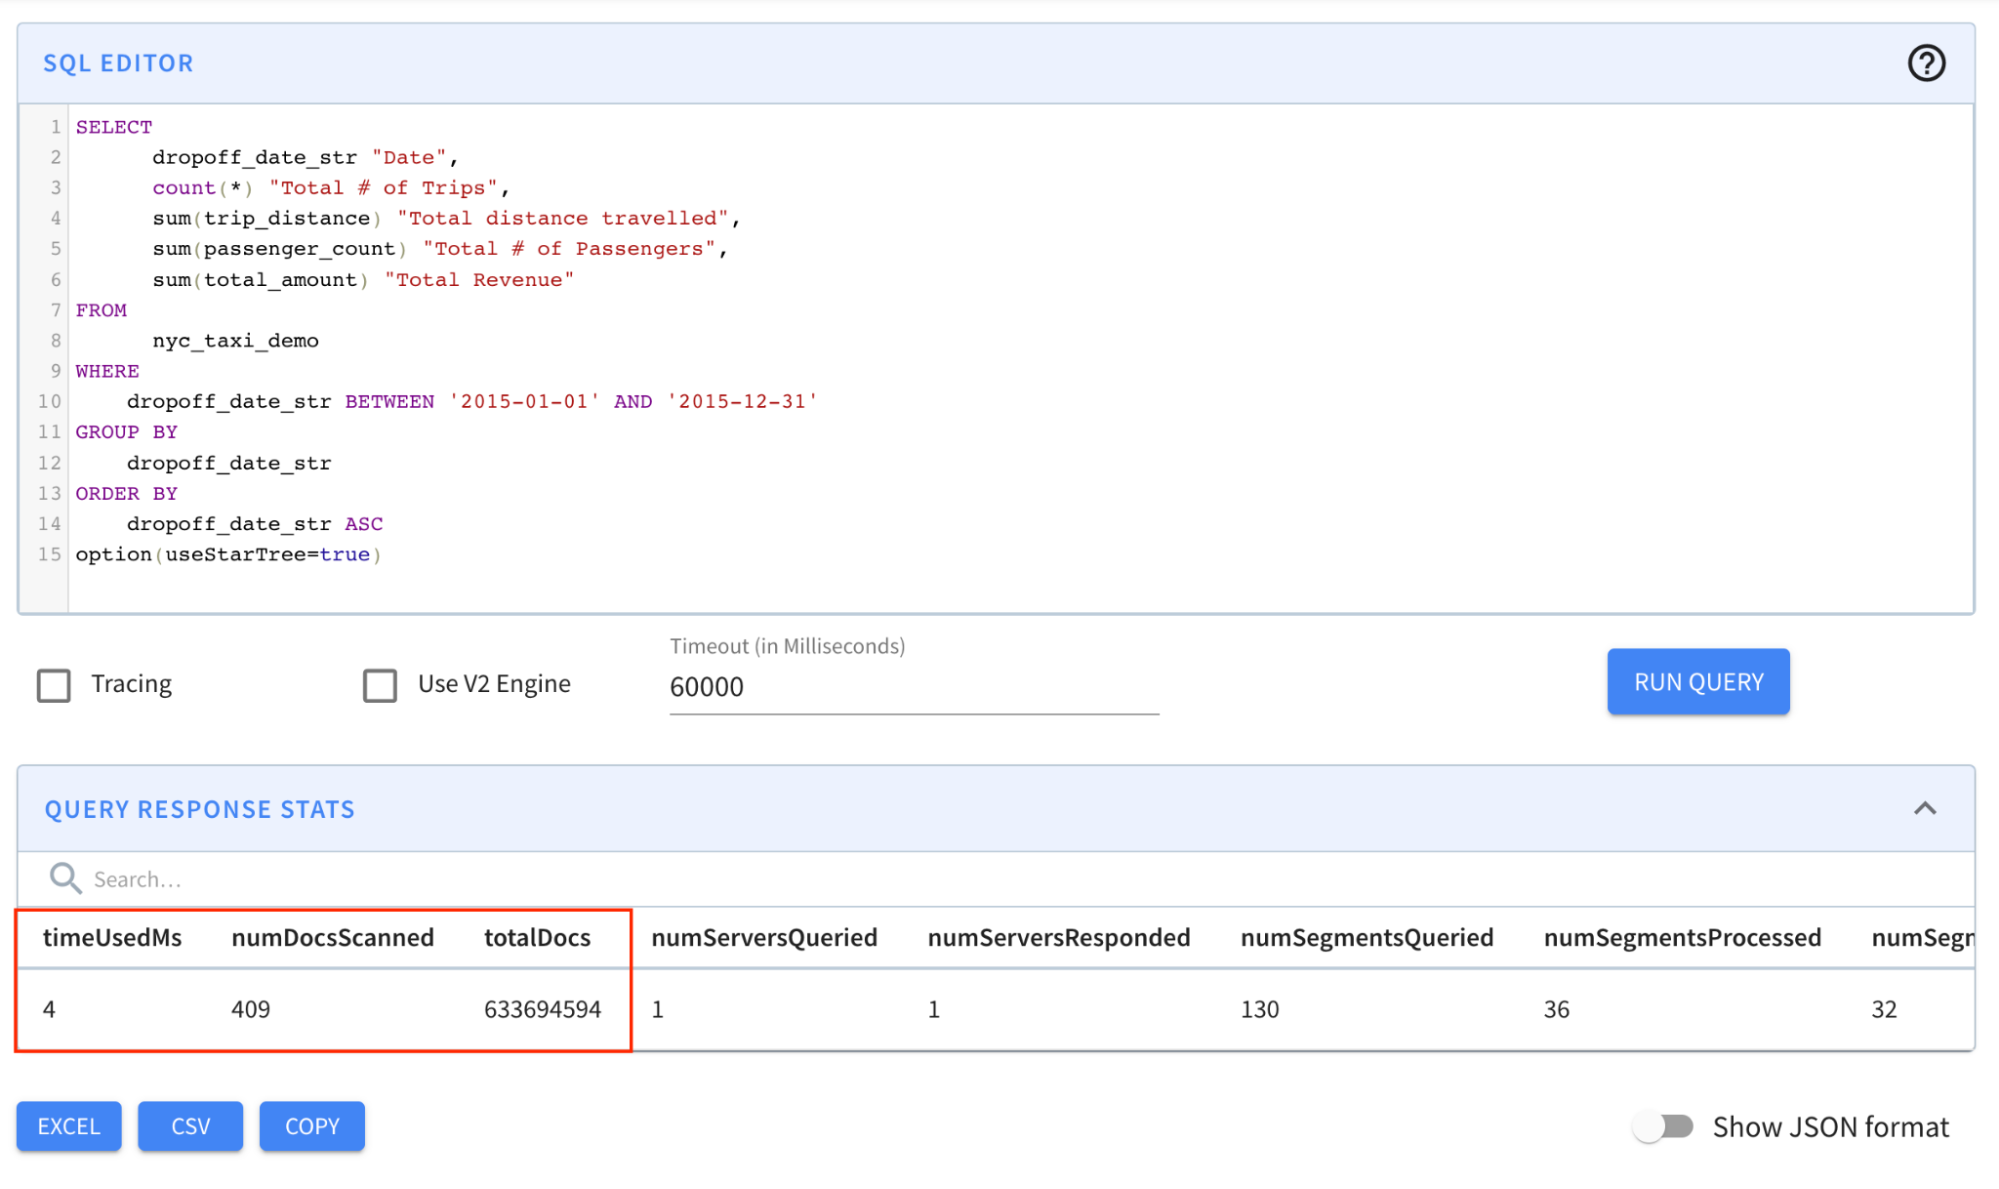Collapse the Query Response Stats panel
The width and height of the screenshot is (1999, 1189).
pyautogui.click(x=1924, y=808)
